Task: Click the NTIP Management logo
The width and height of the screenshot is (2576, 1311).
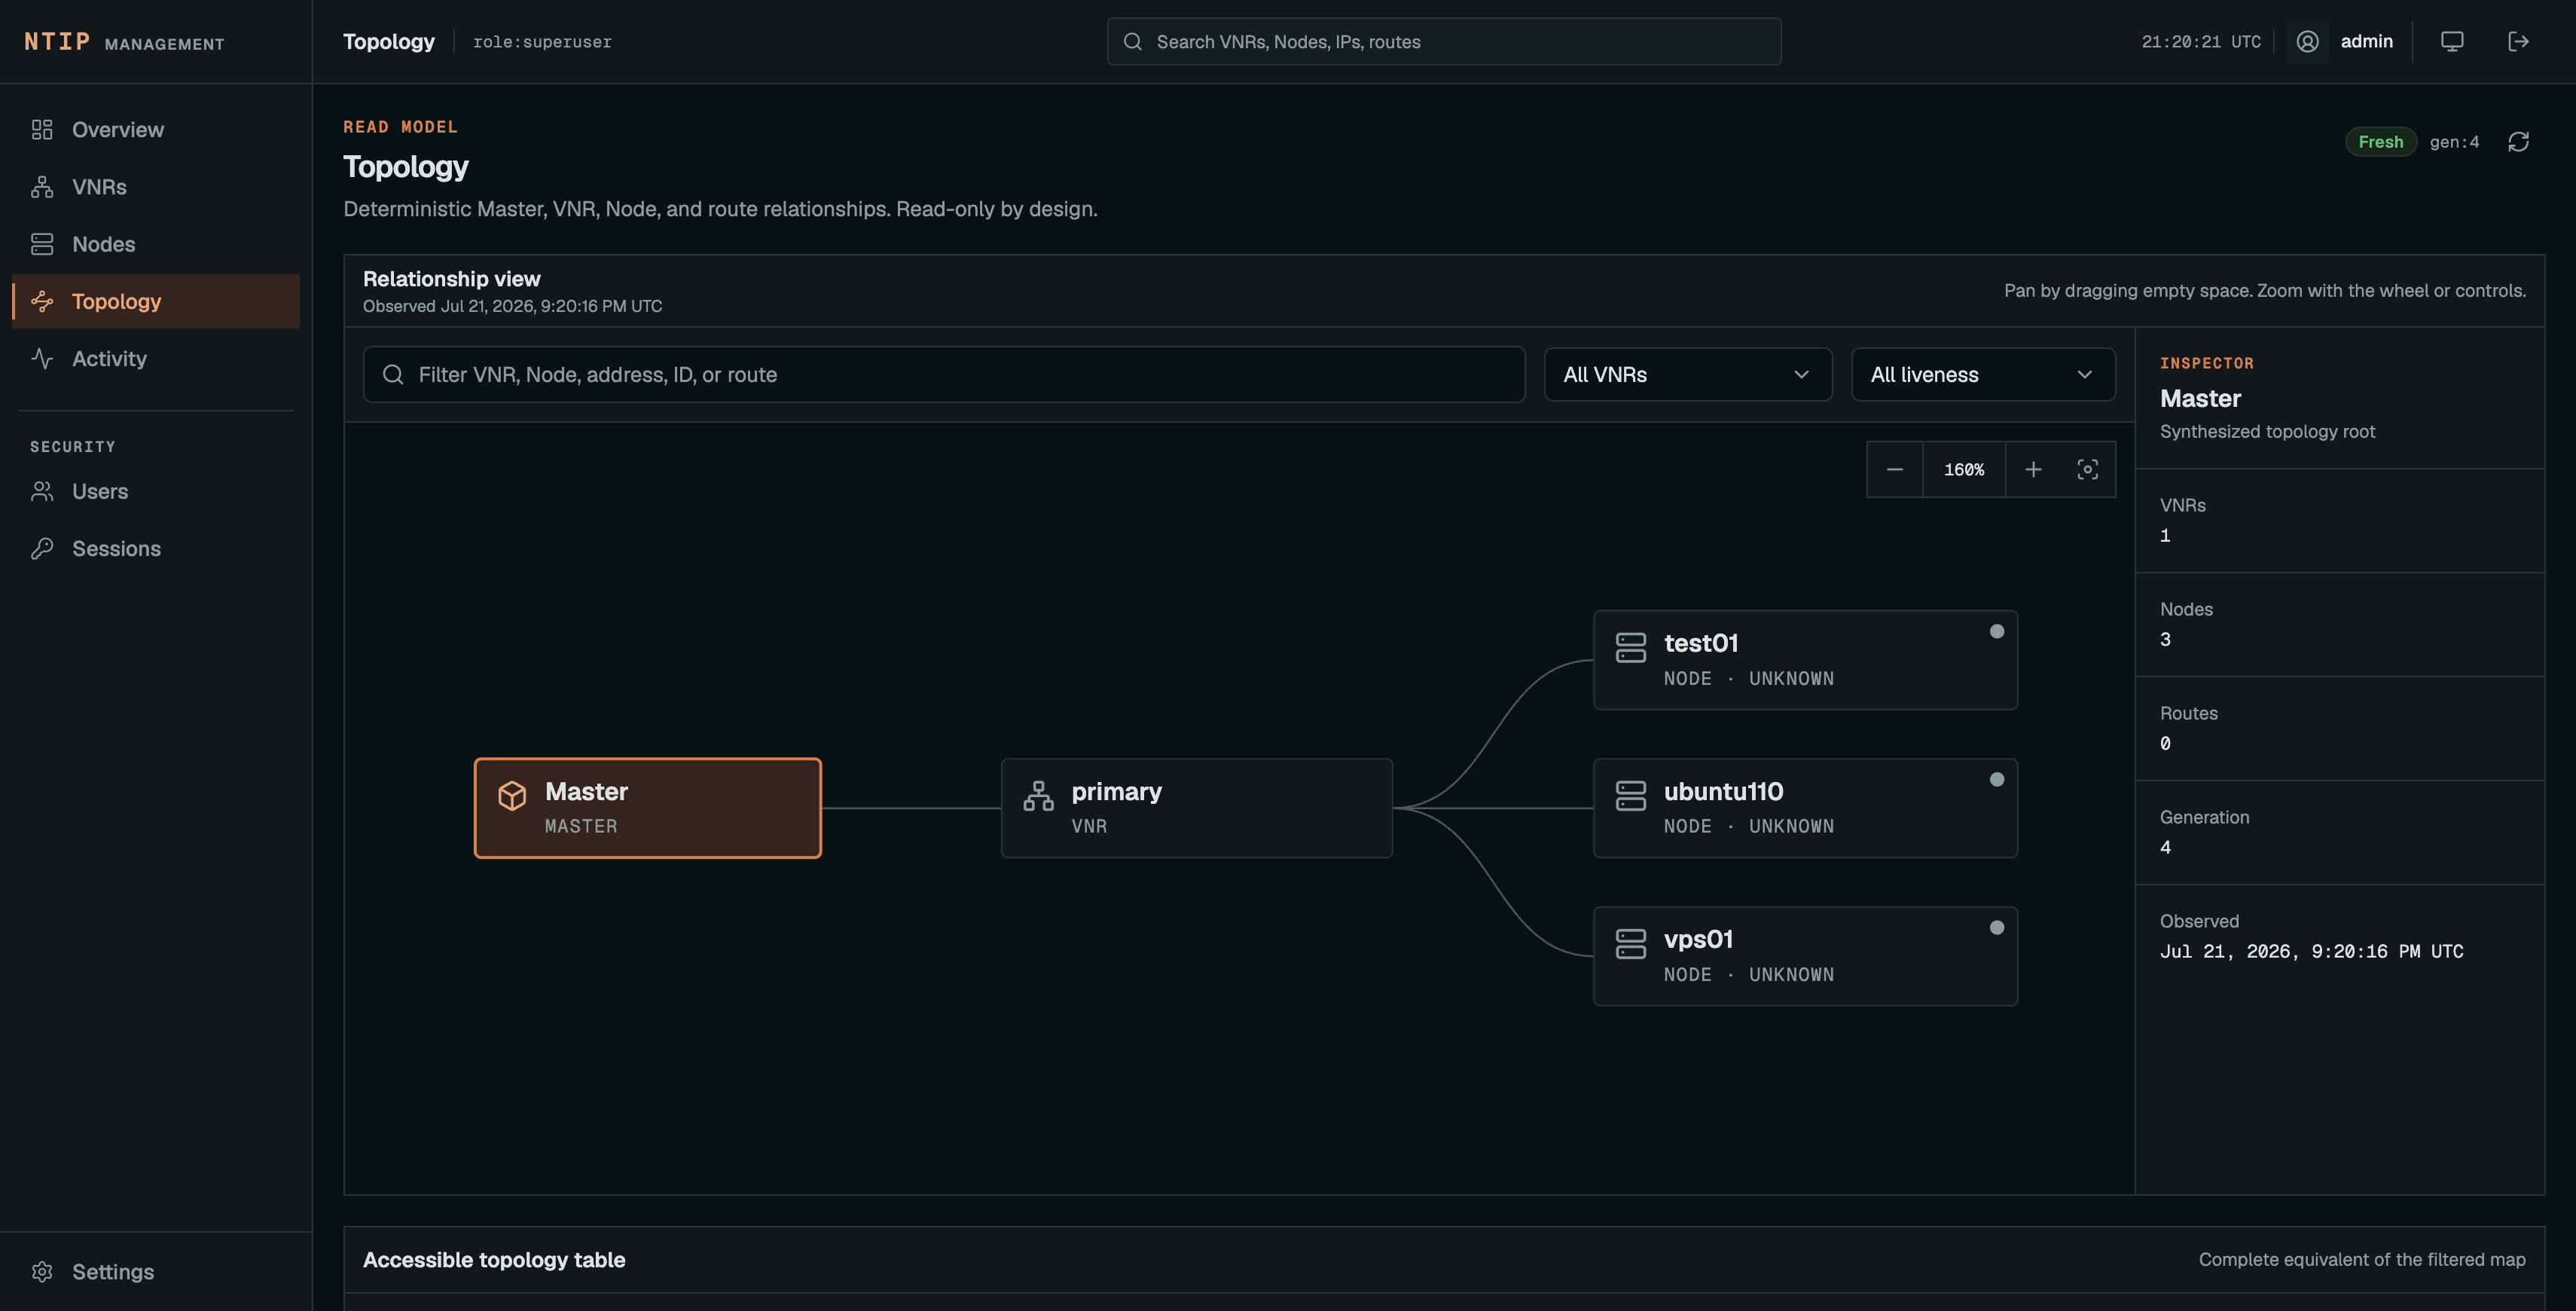Action: pyautogui.click(x=124, y=42)
